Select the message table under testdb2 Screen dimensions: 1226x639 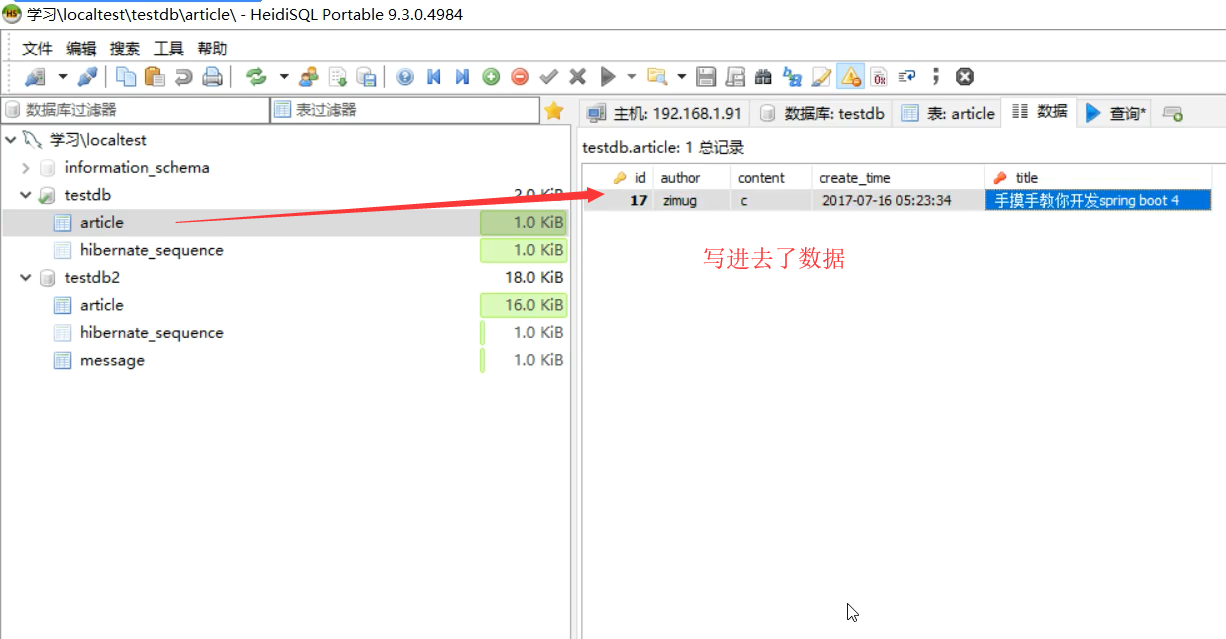112,360
